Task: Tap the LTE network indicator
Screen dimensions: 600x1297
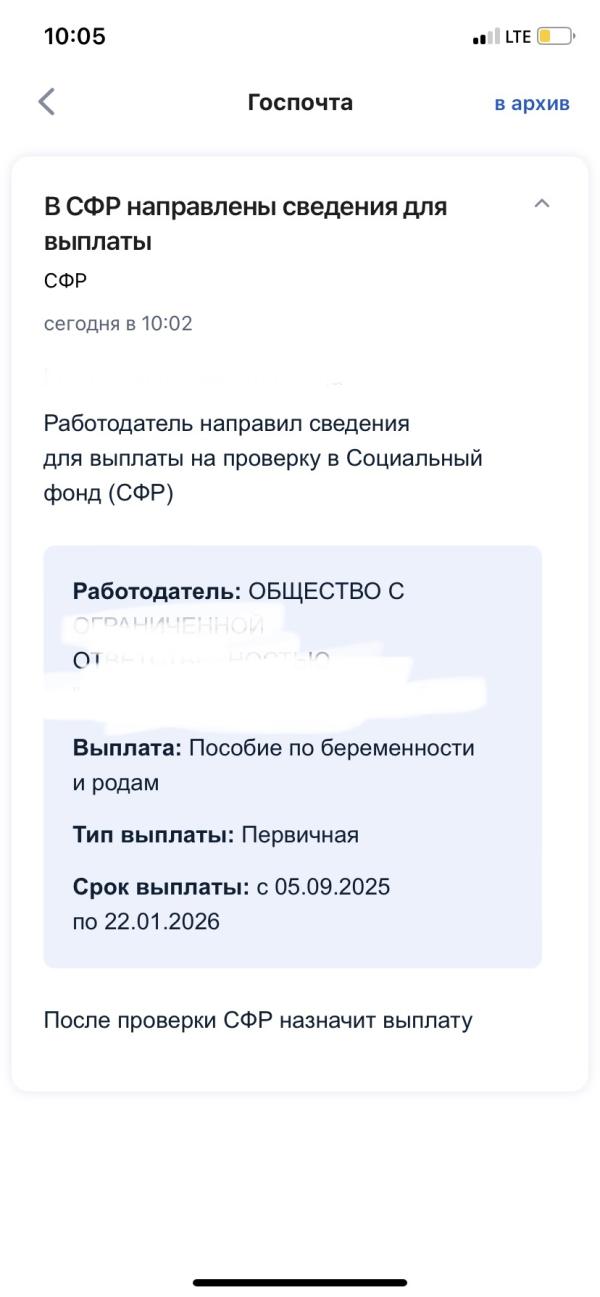Action: tap(518, 37)
